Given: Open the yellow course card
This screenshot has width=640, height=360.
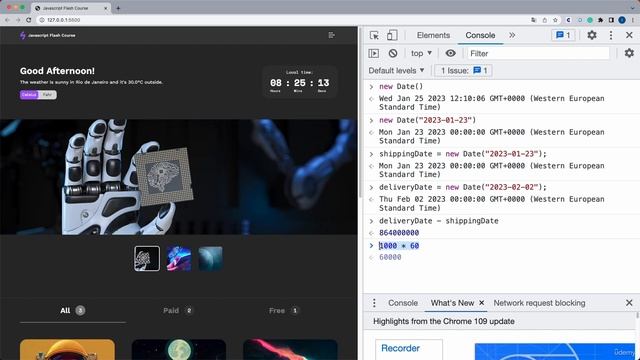Looking at the screenshot, I should [x=67, y=349].
